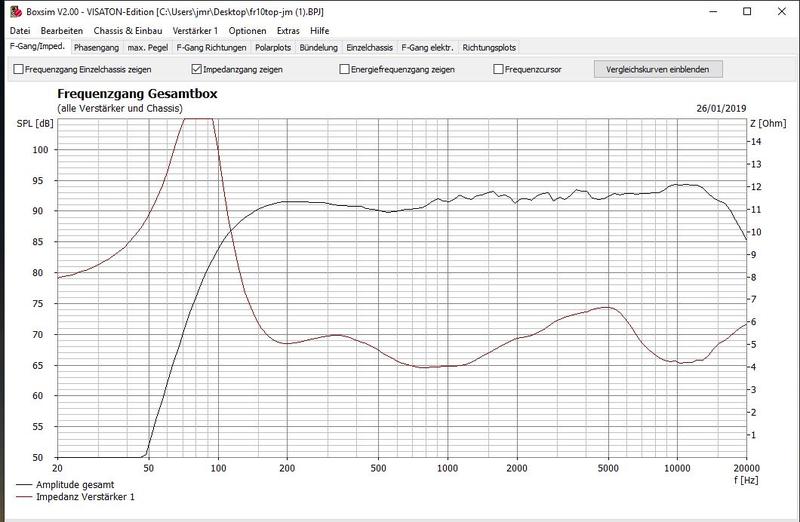
Task: Open the Extras menu
Action: pos(290,31)
